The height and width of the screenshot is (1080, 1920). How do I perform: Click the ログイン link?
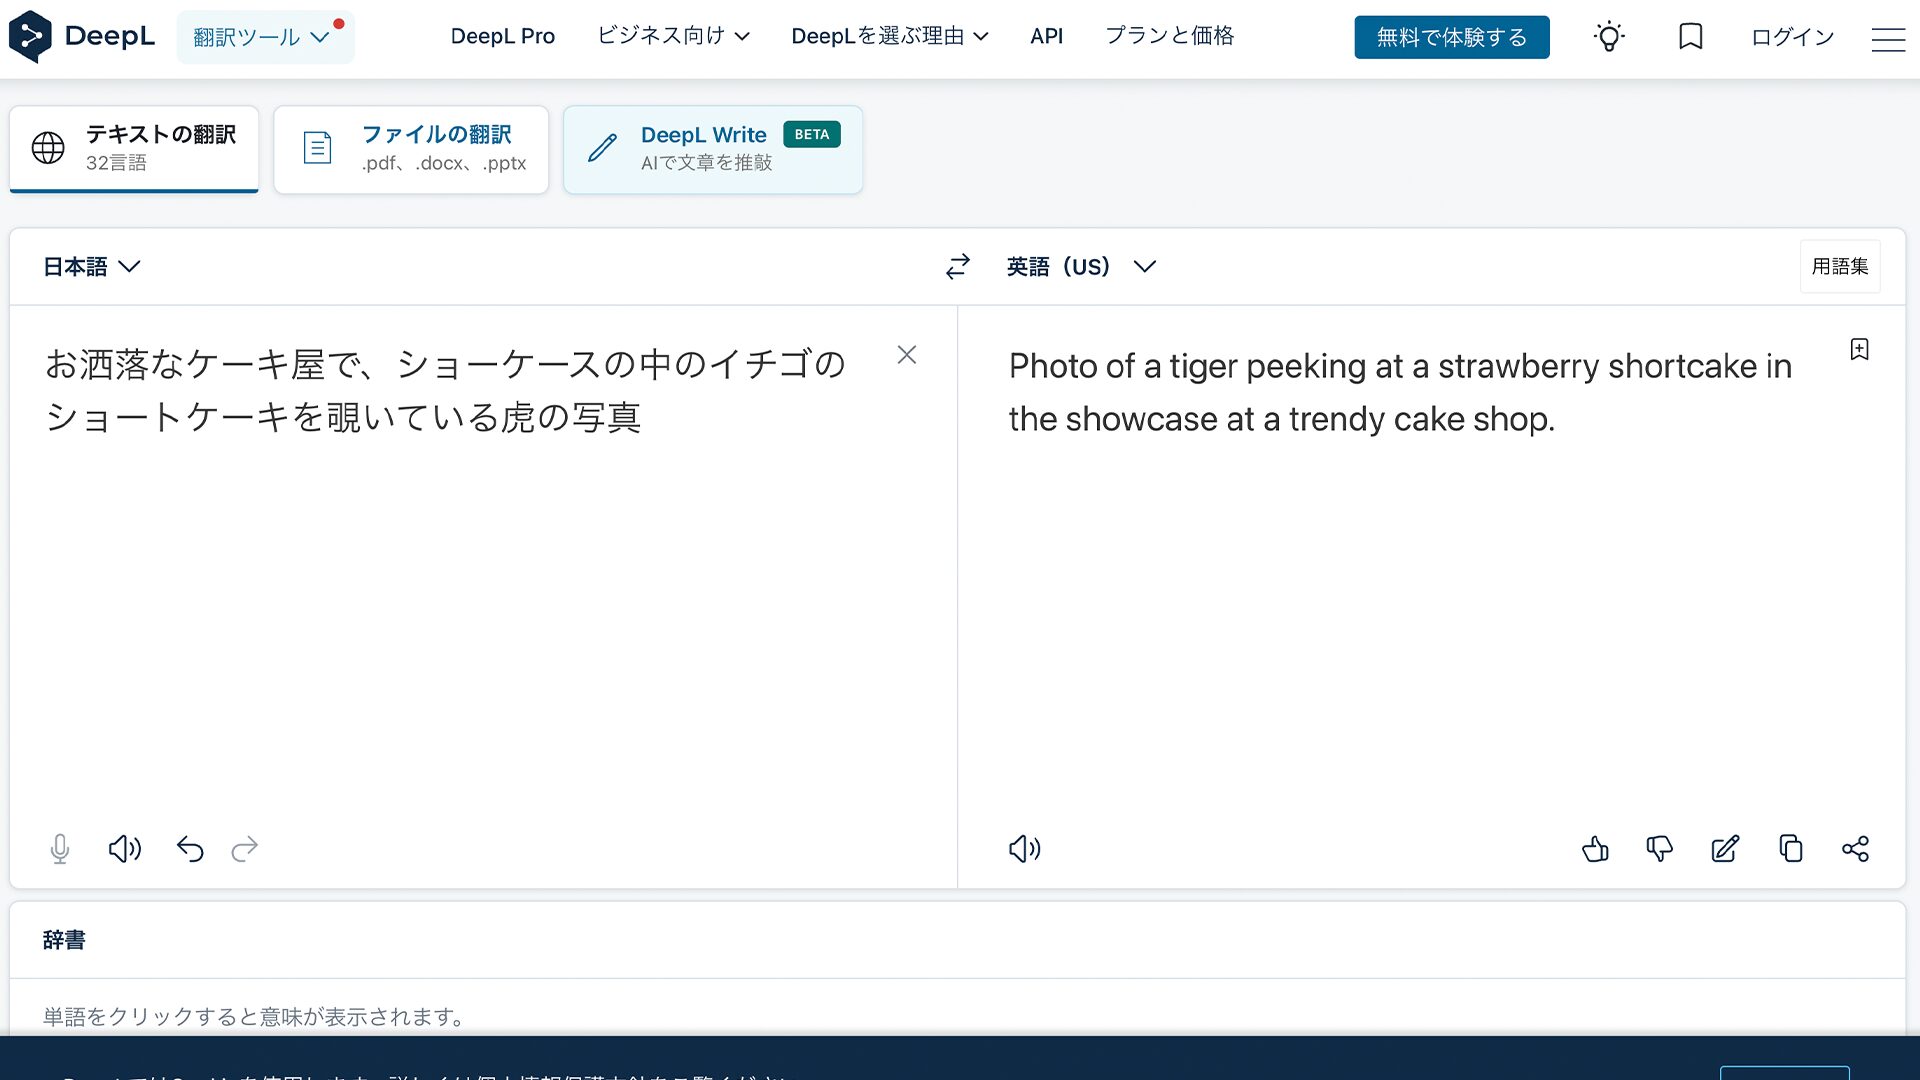[x=1792, y=37]
